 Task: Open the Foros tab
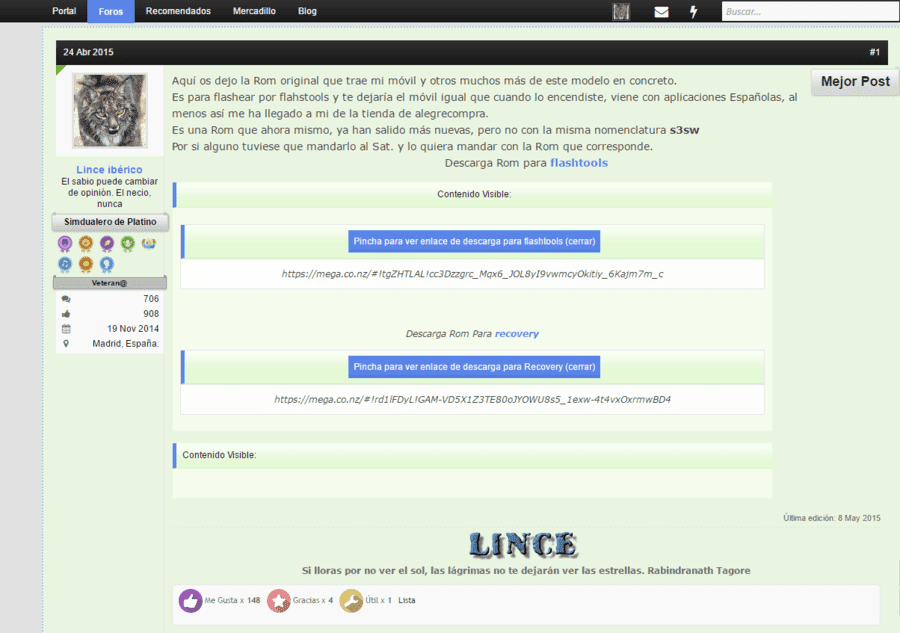click(111, 11)
